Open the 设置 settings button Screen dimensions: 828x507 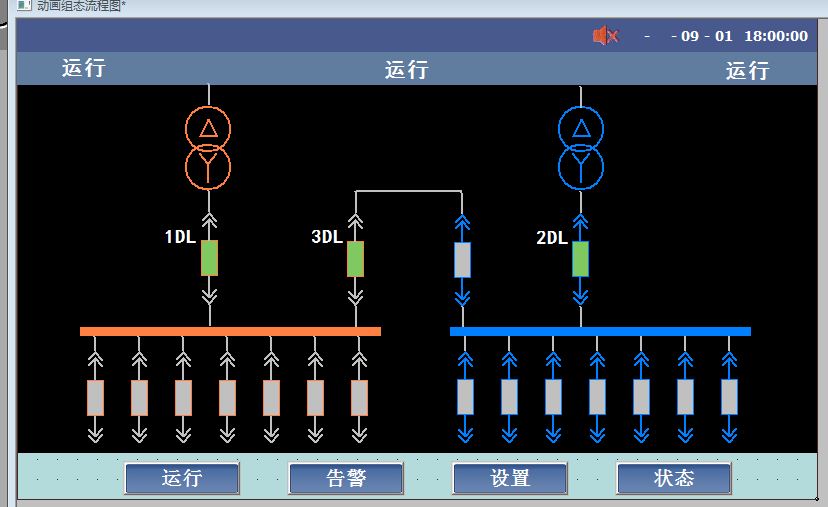(510, 478)
